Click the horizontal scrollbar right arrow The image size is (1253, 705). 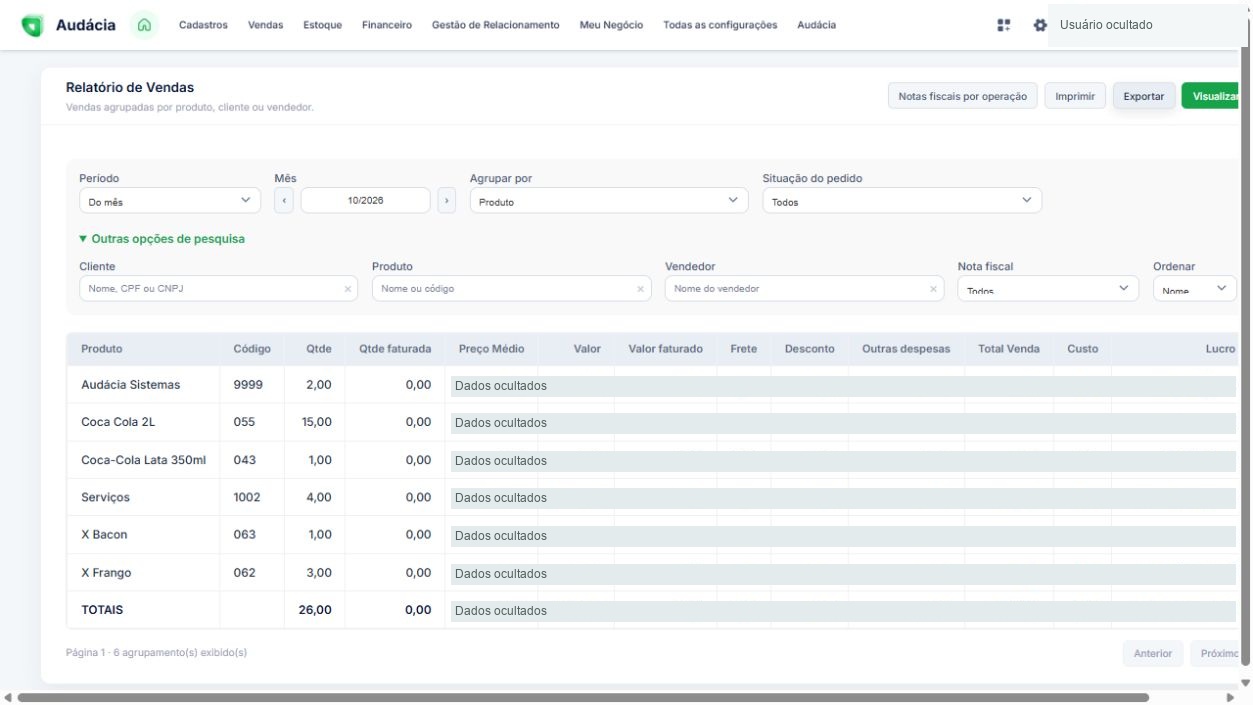coord(1230,697)
